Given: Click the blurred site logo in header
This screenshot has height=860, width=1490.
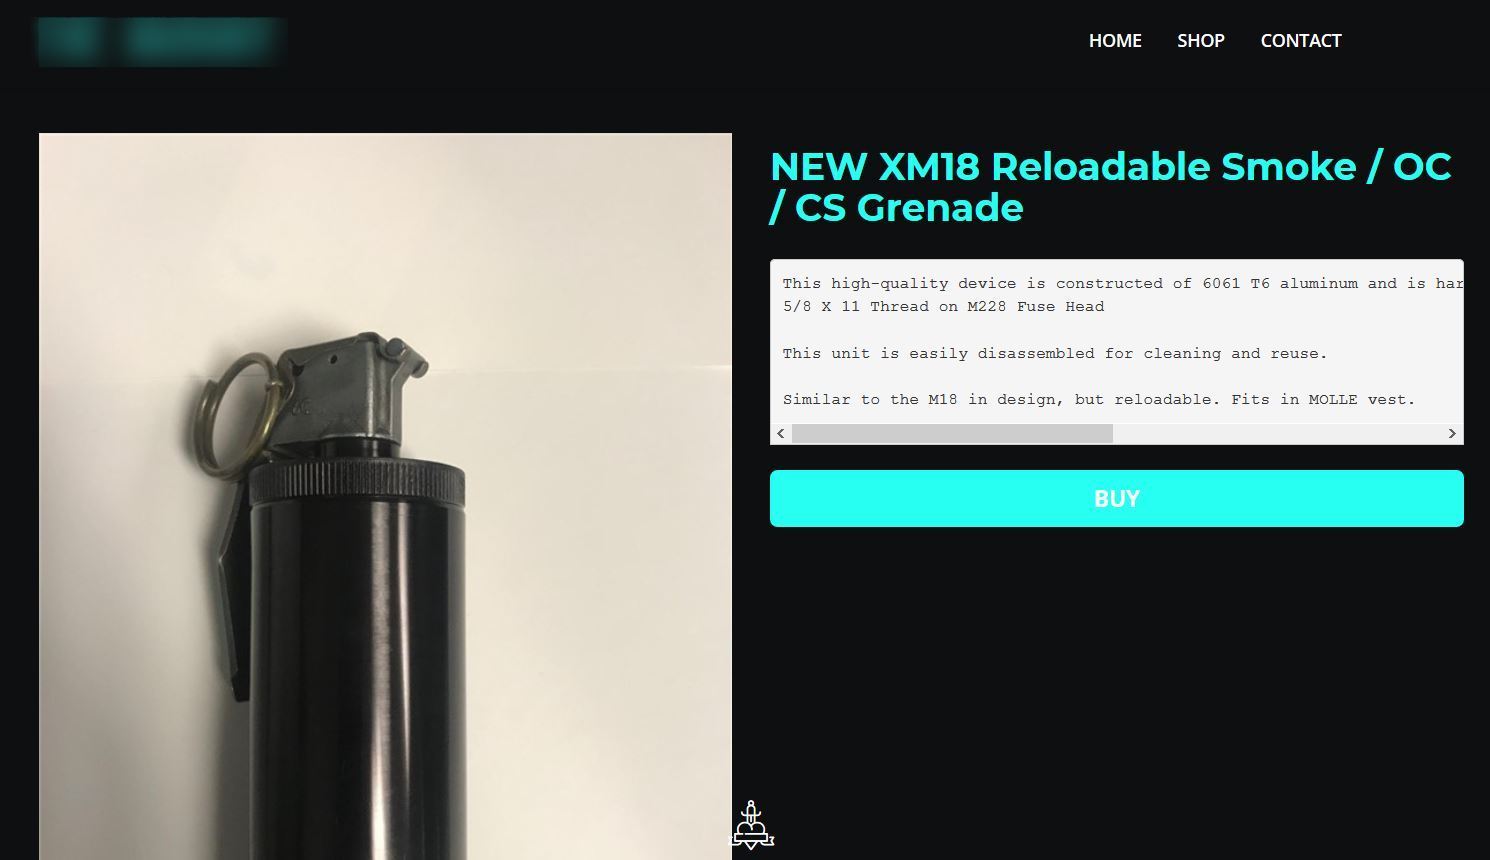Looking at the screenshot, I should pos(162,41).
